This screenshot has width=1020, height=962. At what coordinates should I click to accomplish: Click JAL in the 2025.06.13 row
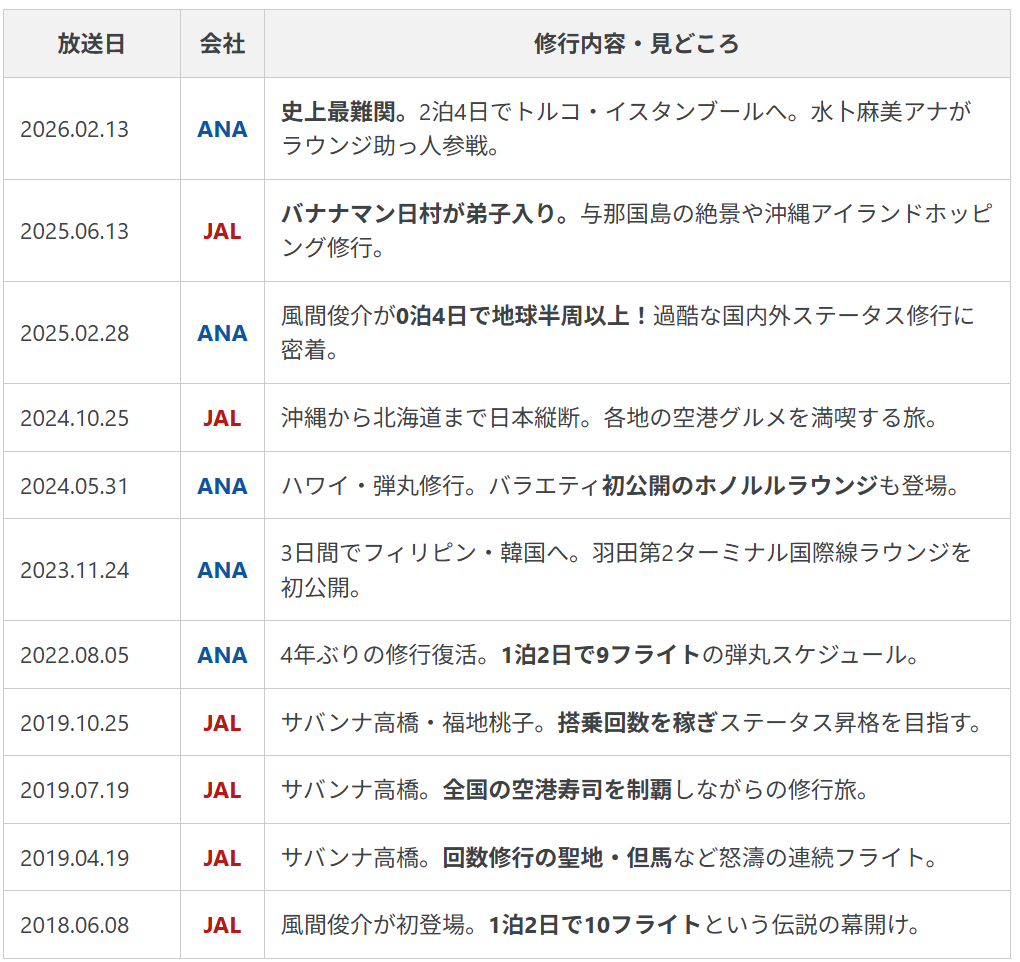click(222, 231)
